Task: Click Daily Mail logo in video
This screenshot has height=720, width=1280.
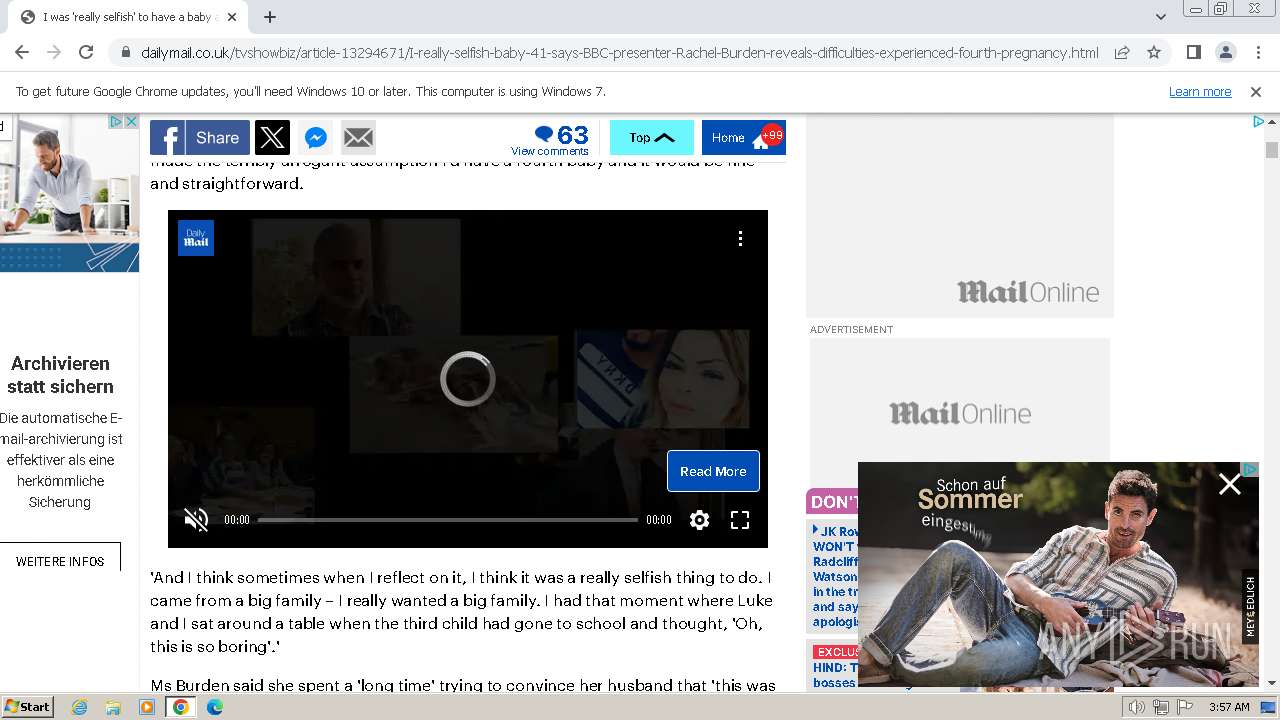Action: pos(196,238)
